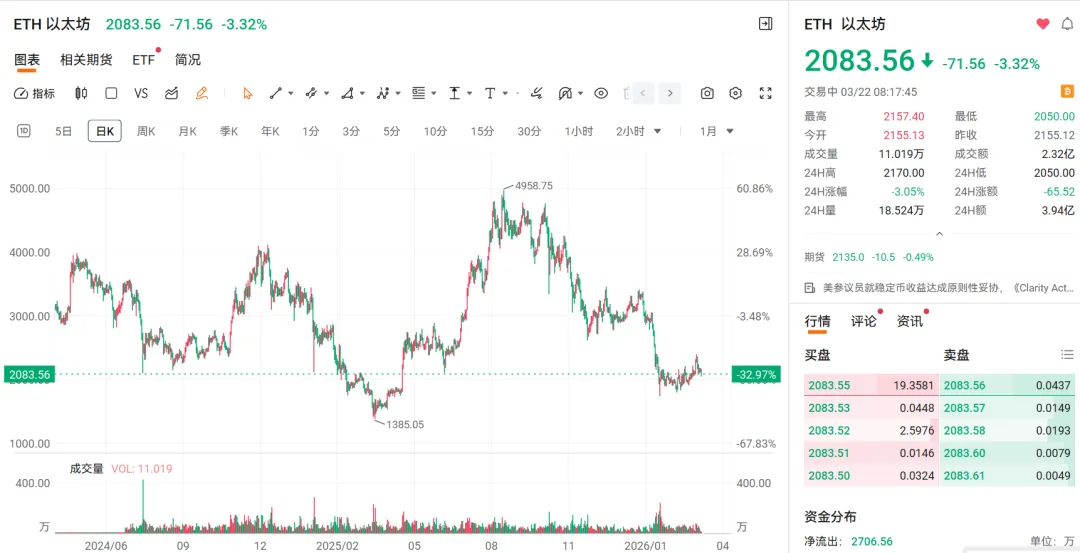Viewport: 1080px width, 553px height.
Task: Expand the channel tool dropdown arrow
Action: [x=326, y=94]
